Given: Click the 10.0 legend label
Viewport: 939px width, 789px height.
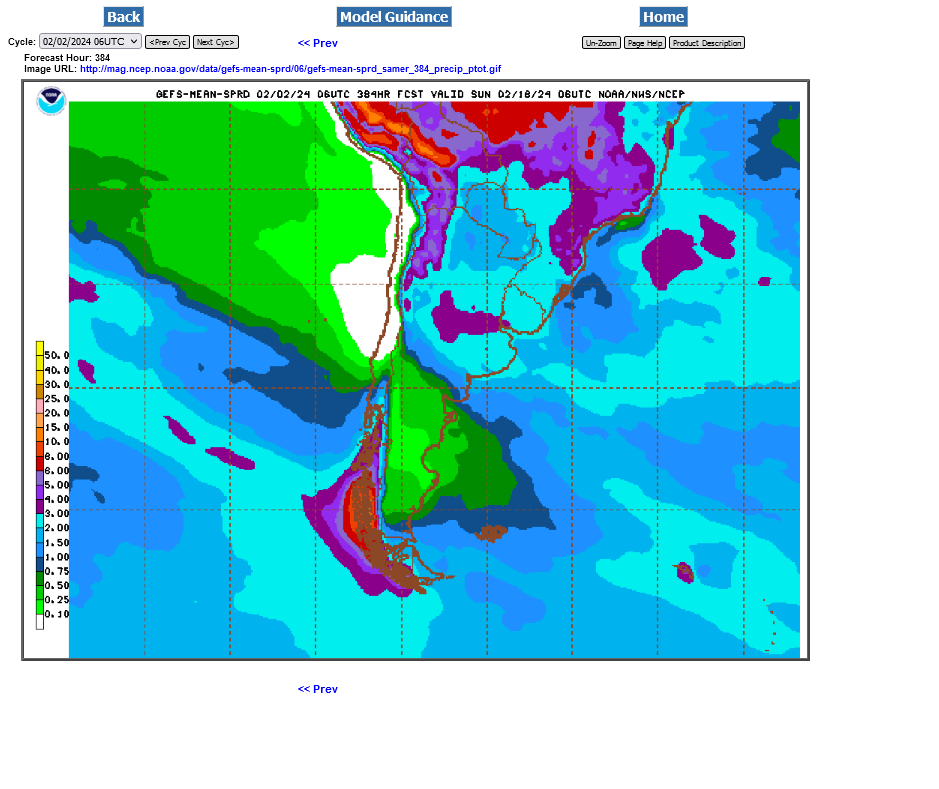Looking at the screenshot, I should point(57,442).
